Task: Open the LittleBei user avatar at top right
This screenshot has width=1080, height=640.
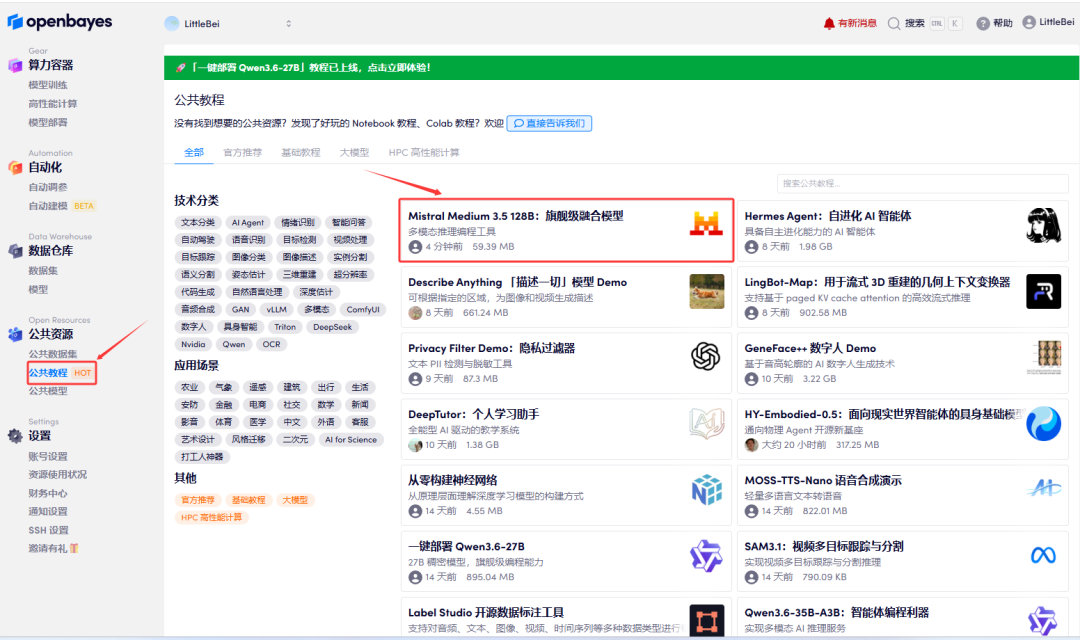Action: click(x=1028, y=23)
